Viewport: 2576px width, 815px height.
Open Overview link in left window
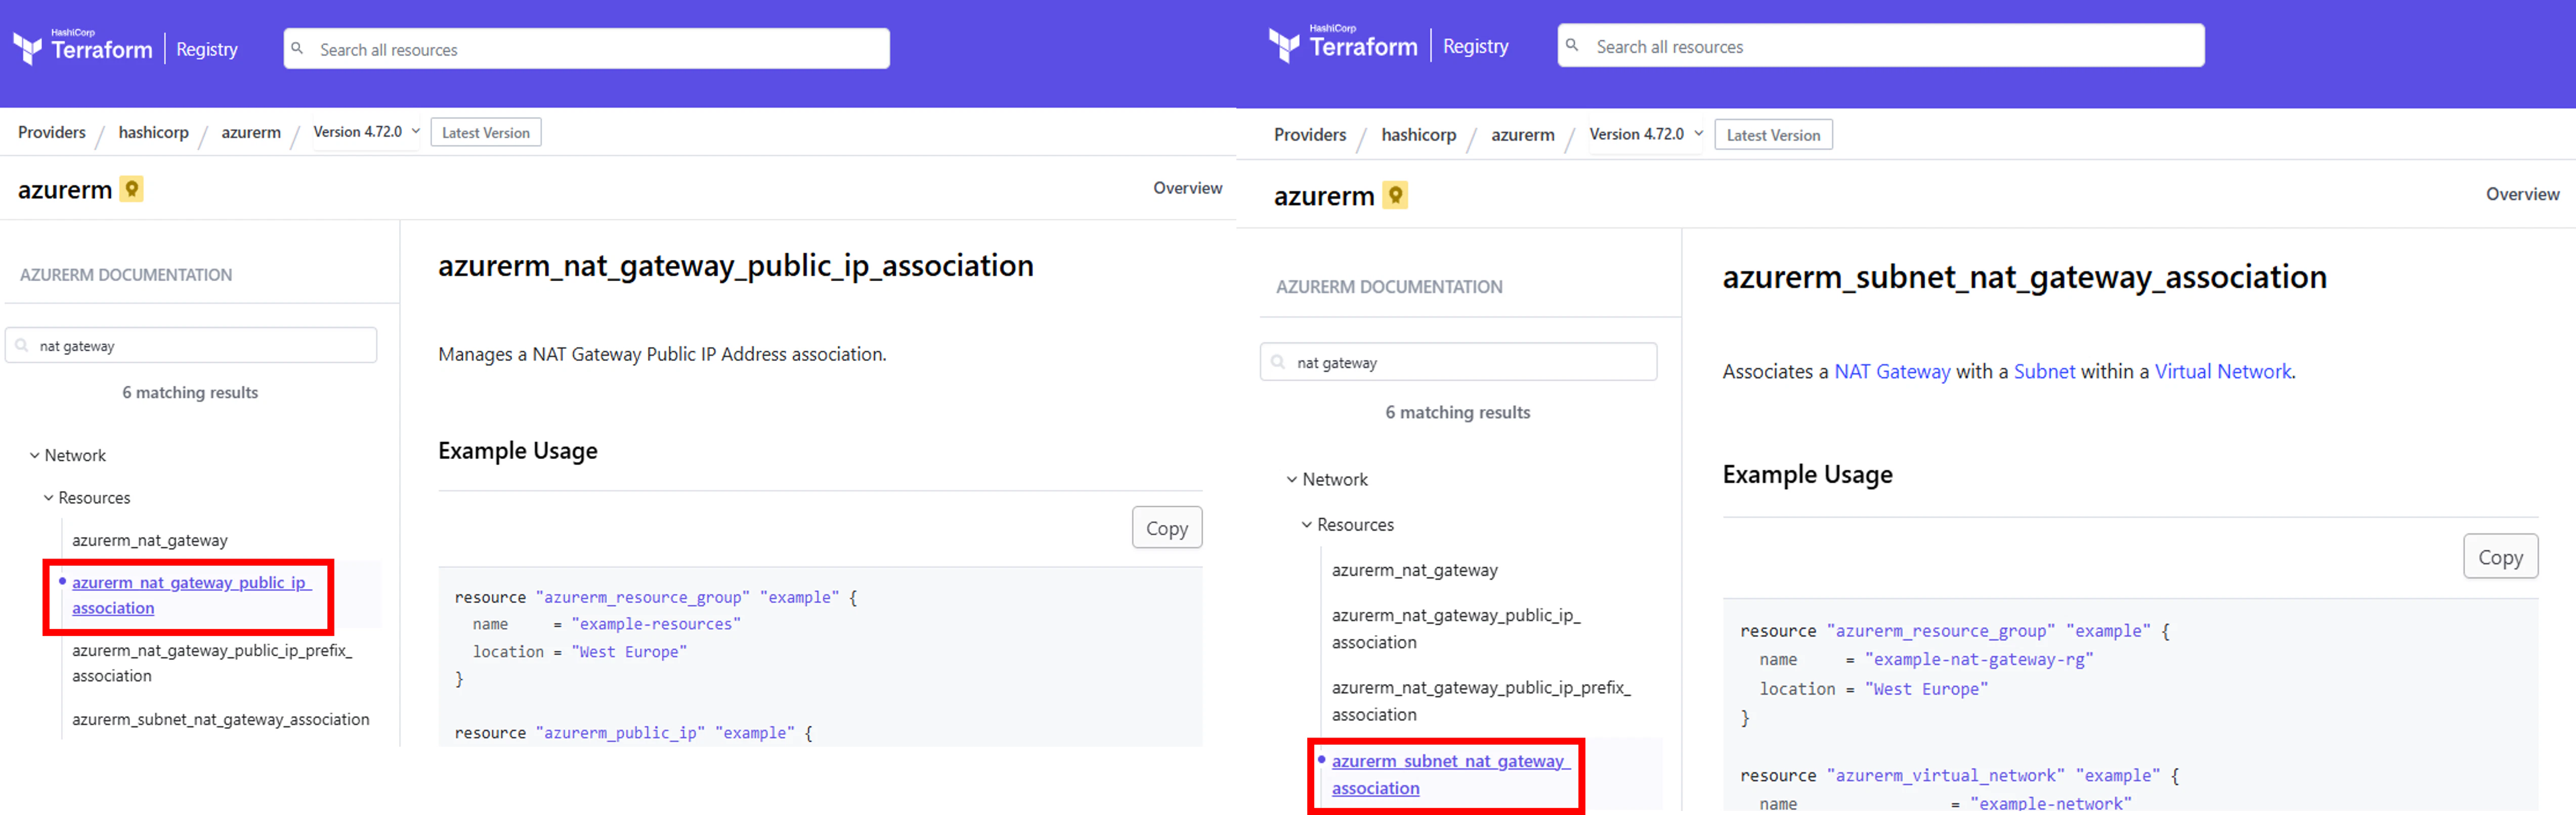click(x=1187, y=188)
